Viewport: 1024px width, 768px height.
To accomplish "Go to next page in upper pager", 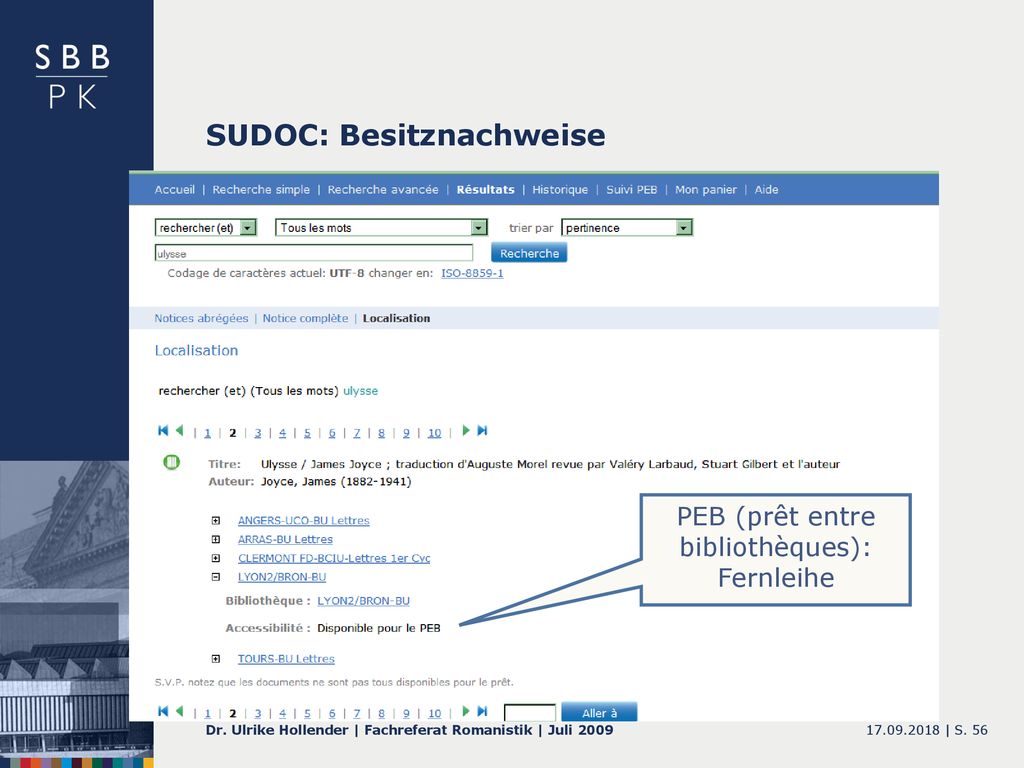I will pyautogui.click(x=466, y=430).
